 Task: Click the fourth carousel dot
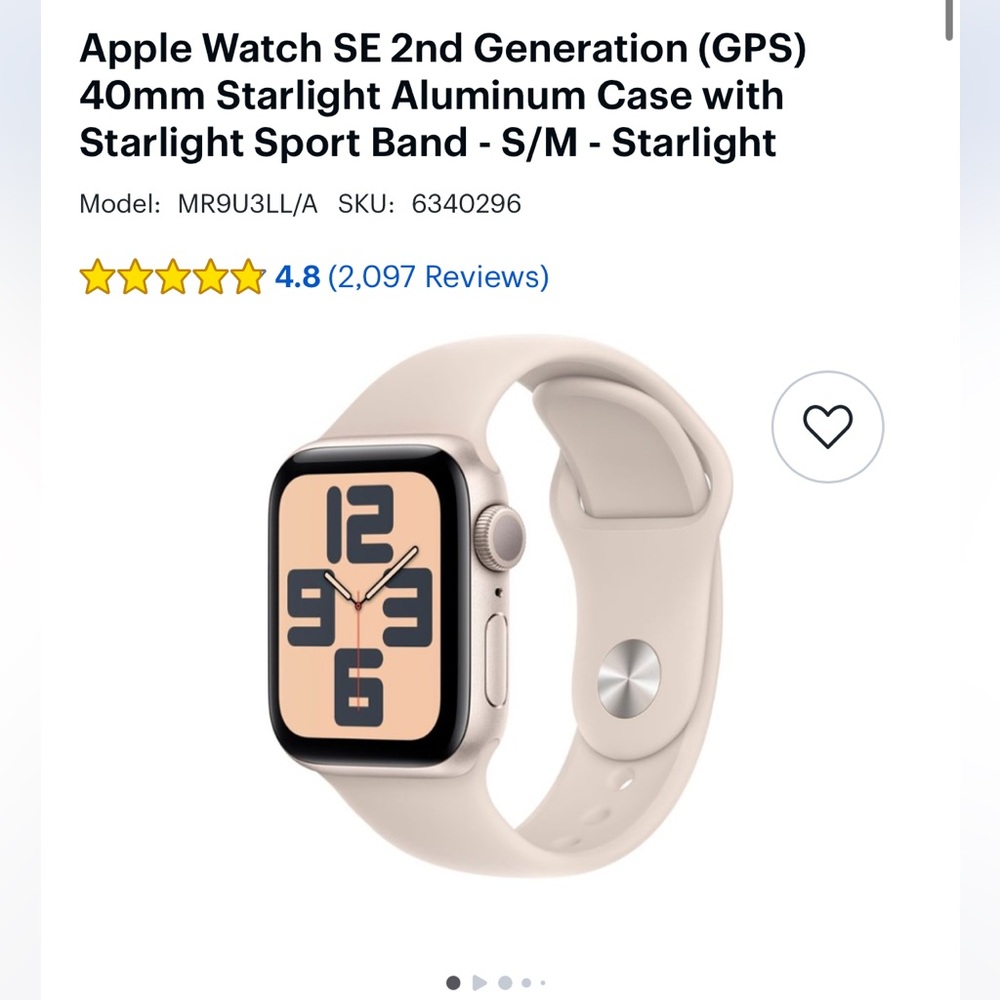tap(526, 982)
